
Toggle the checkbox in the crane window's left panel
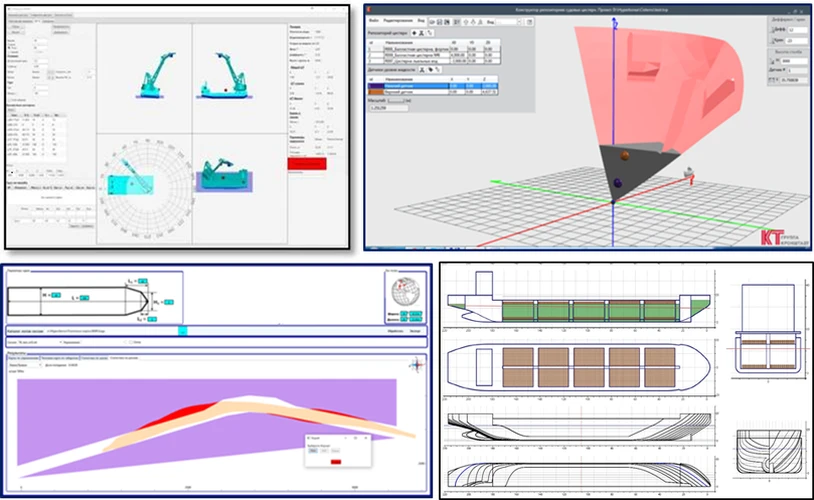[x=10, y=100]
